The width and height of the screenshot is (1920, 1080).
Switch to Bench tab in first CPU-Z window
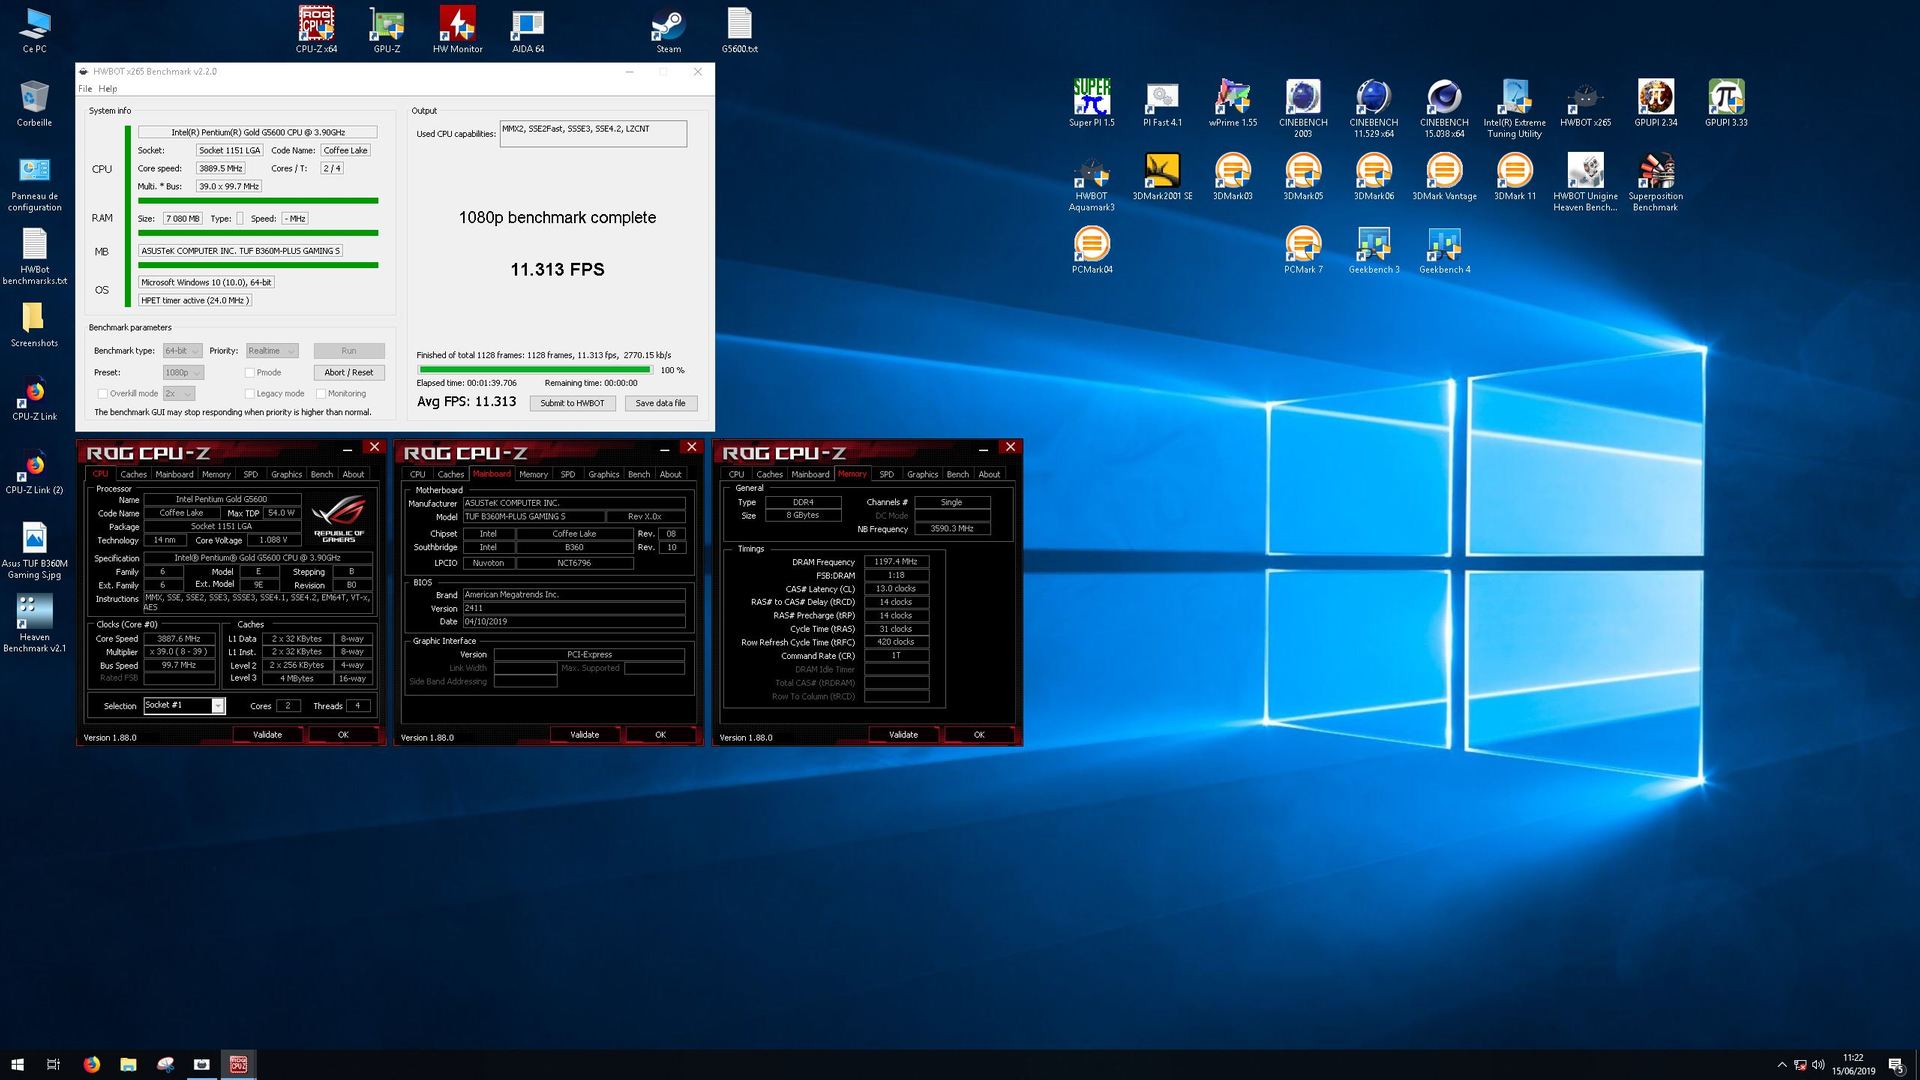pyautogui.click(x=322, y=474)
